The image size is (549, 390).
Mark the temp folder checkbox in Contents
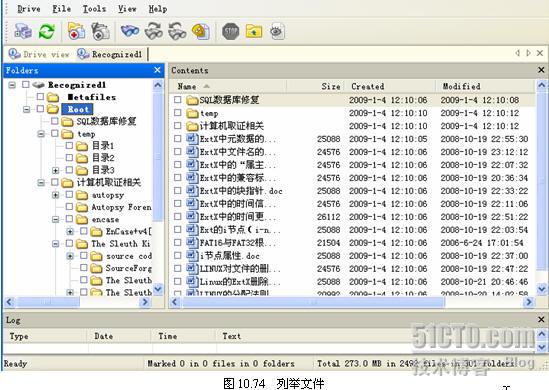[178, 113]
